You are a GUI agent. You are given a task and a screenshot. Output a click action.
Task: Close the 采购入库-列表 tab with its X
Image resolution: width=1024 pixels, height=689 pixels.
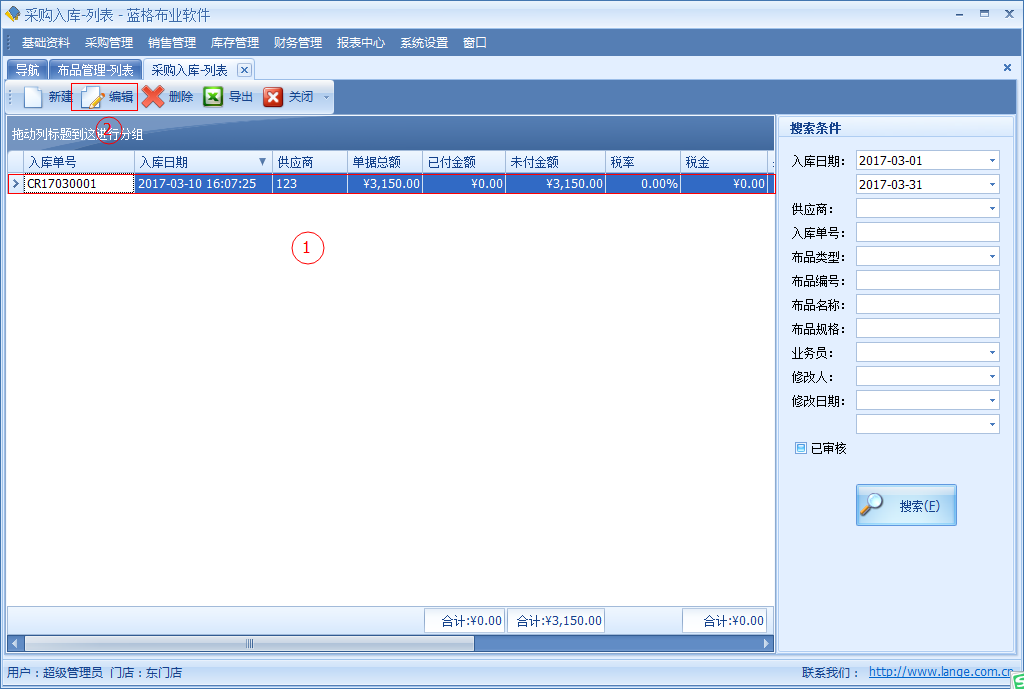point(244,70)
